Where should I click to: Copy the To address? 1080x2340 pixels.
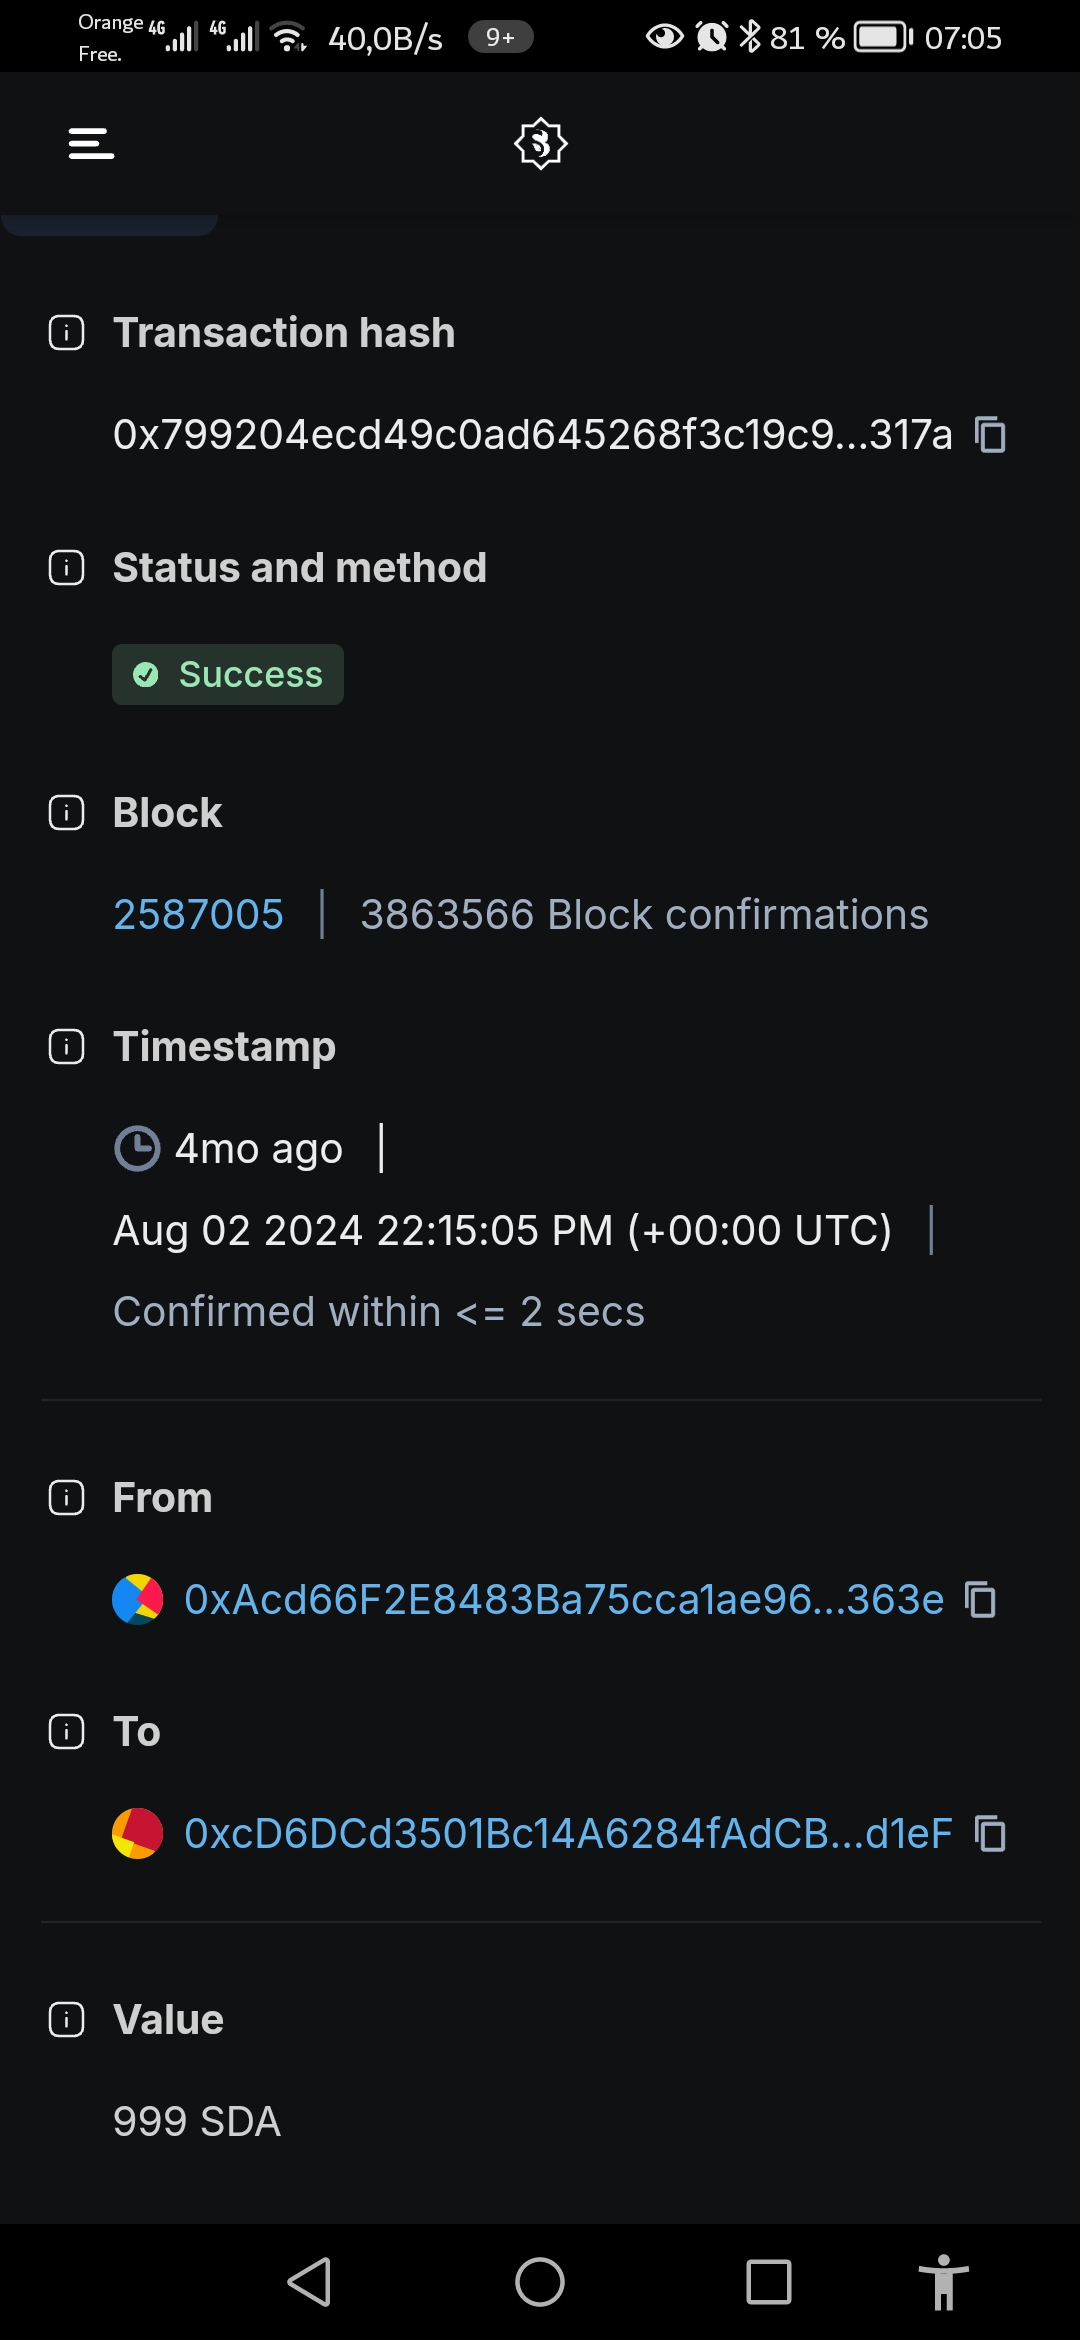click(990, 1833)
